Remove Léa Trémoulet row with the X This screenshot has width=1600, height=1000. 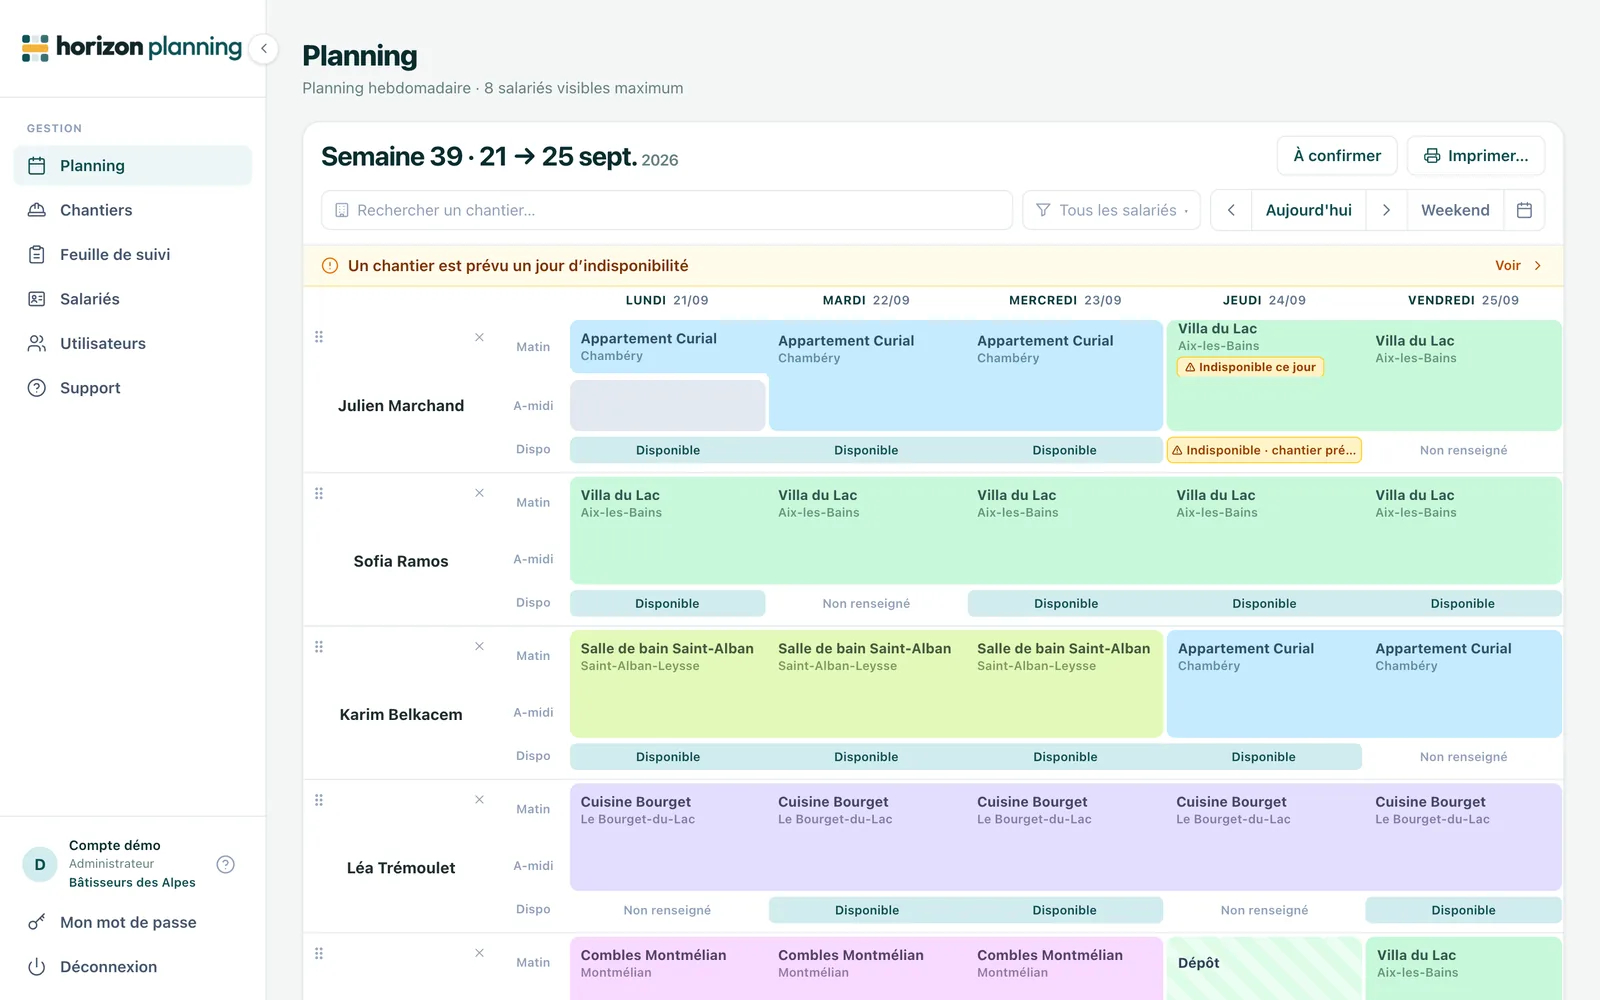[479, 800]
